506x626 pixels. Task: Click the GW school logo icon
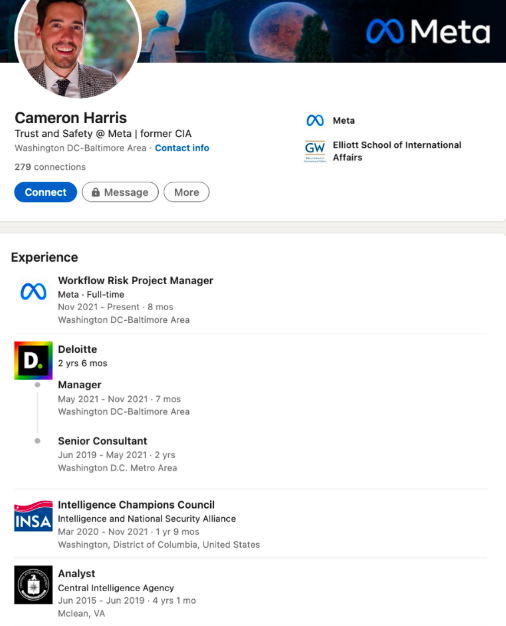click(315, 151)
